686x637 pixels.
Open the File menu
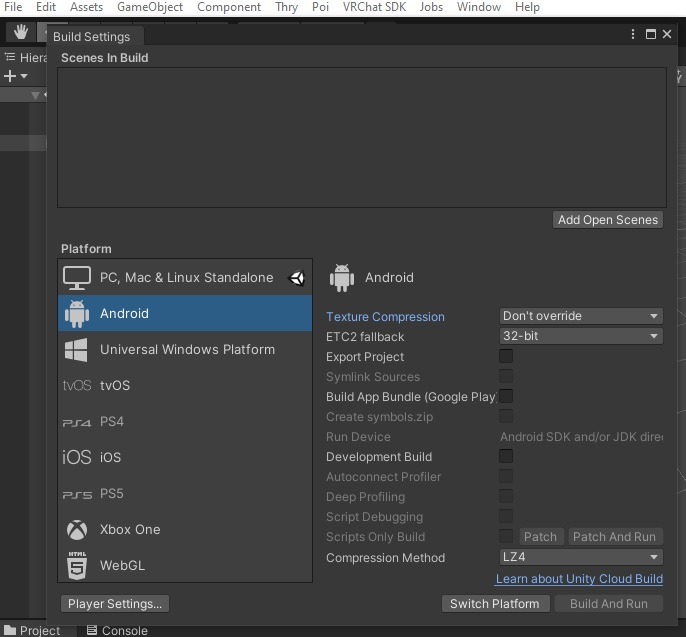(13, 7)
